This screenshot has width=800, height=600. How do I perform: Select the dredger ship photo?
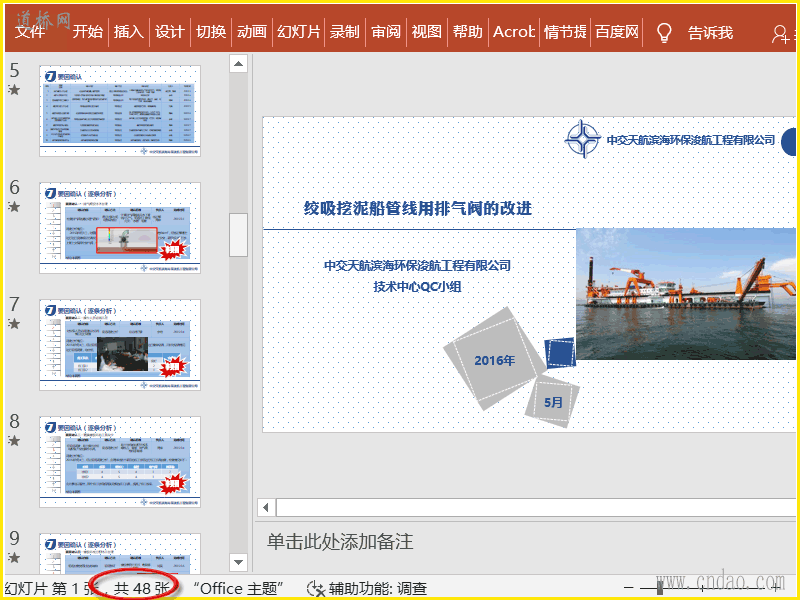point(686,294)
